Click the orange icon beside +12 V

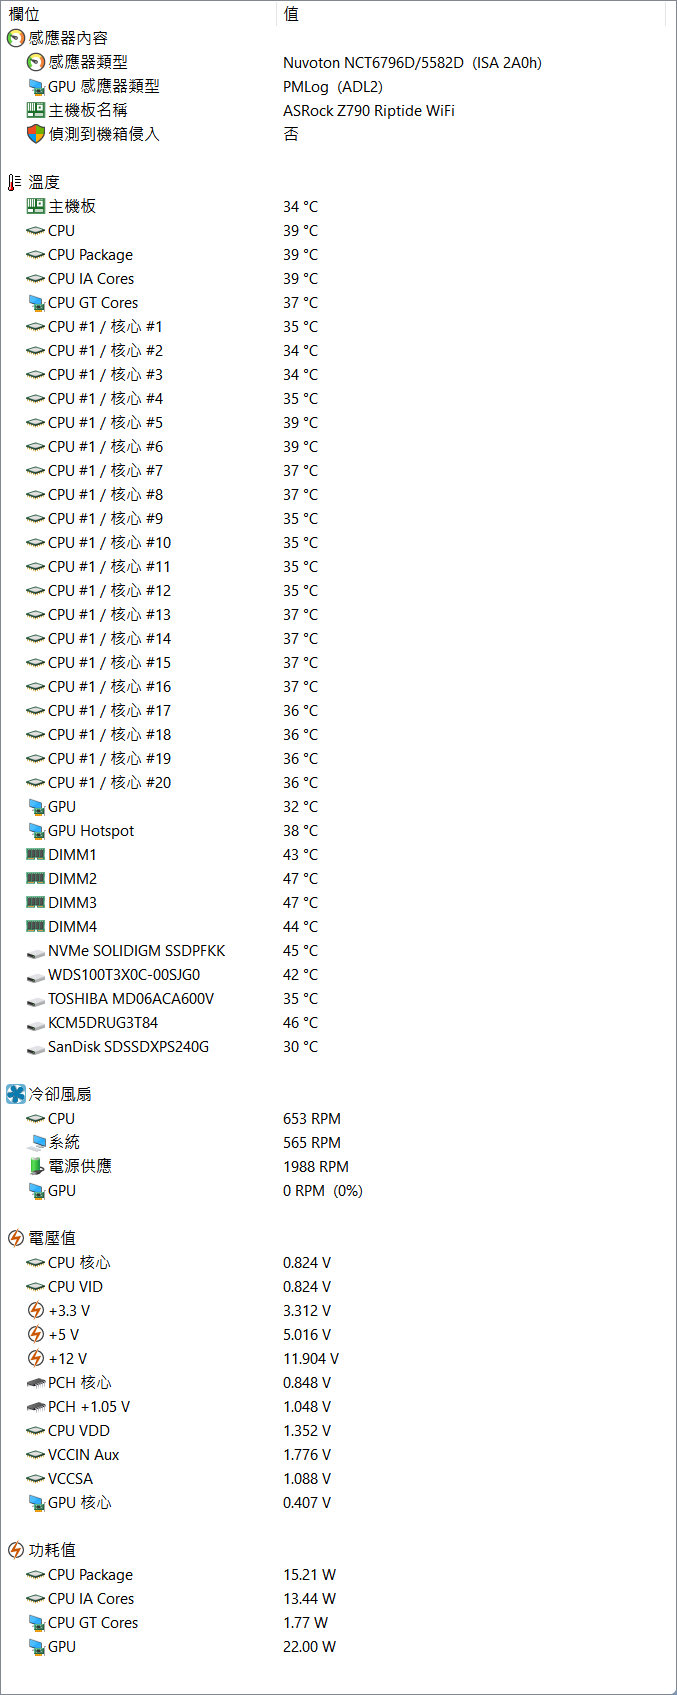(36, 1358)
